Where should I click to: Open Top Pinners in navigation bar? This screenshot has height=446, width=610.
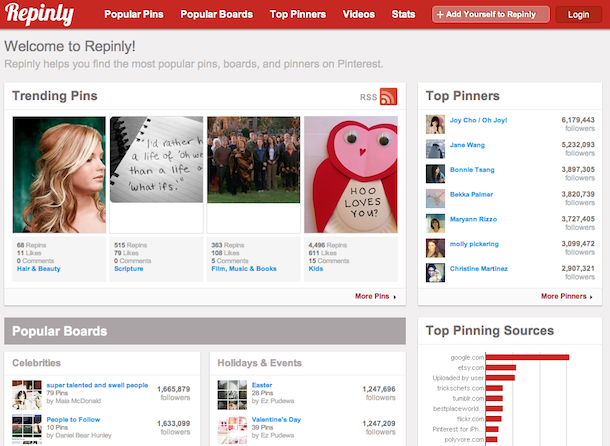pyautogui.click(x=298, y=14)
